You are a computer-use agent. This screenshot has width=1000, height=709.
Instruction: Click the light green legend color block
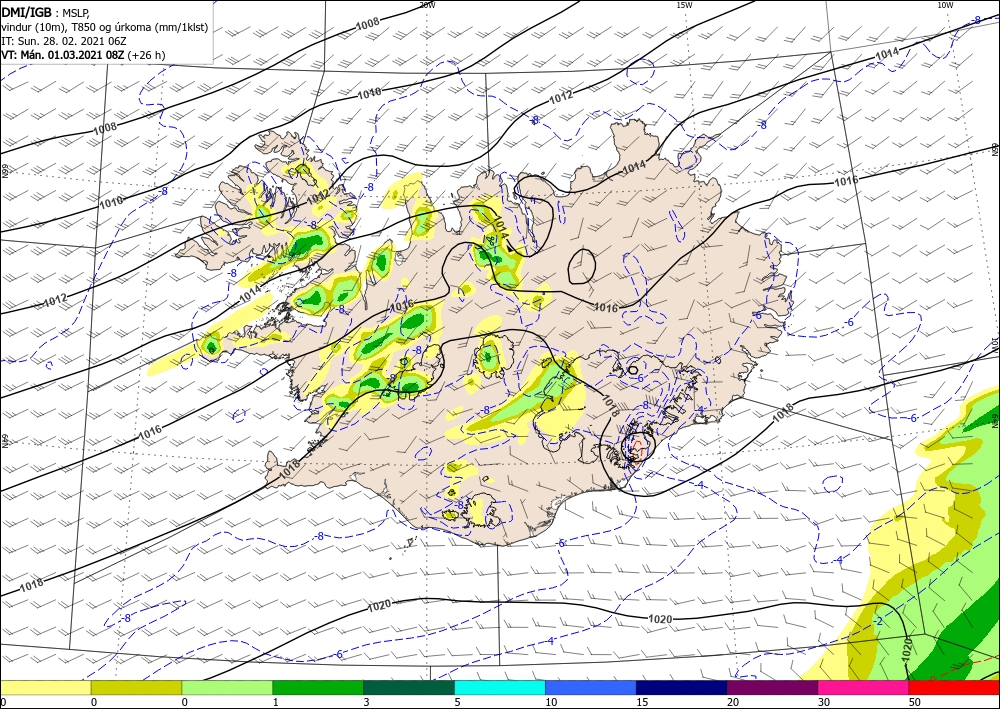(227, 687)
